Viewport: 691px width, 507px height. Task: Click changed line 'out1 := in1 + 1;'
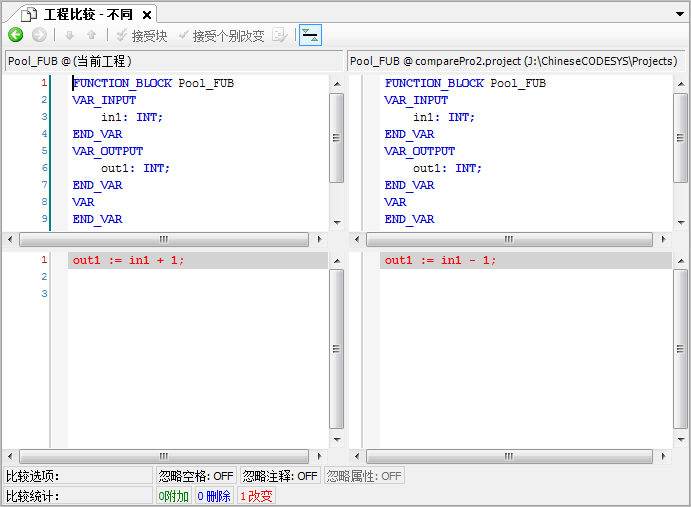[x=128, y=260]
